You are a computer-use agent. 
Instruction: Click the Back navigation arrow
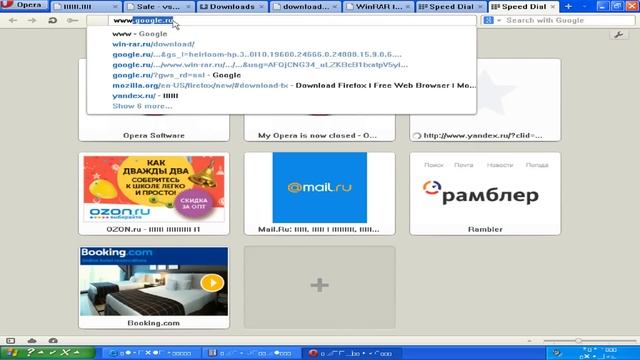click(x=13, y=20)
